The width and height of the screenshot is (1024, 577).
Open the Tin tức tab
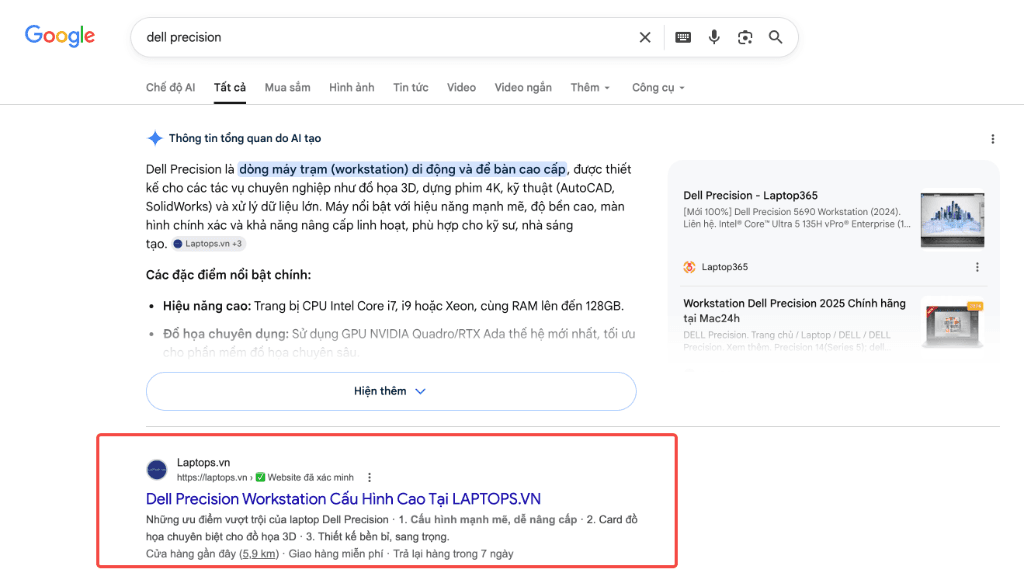(x=411, y=87)
